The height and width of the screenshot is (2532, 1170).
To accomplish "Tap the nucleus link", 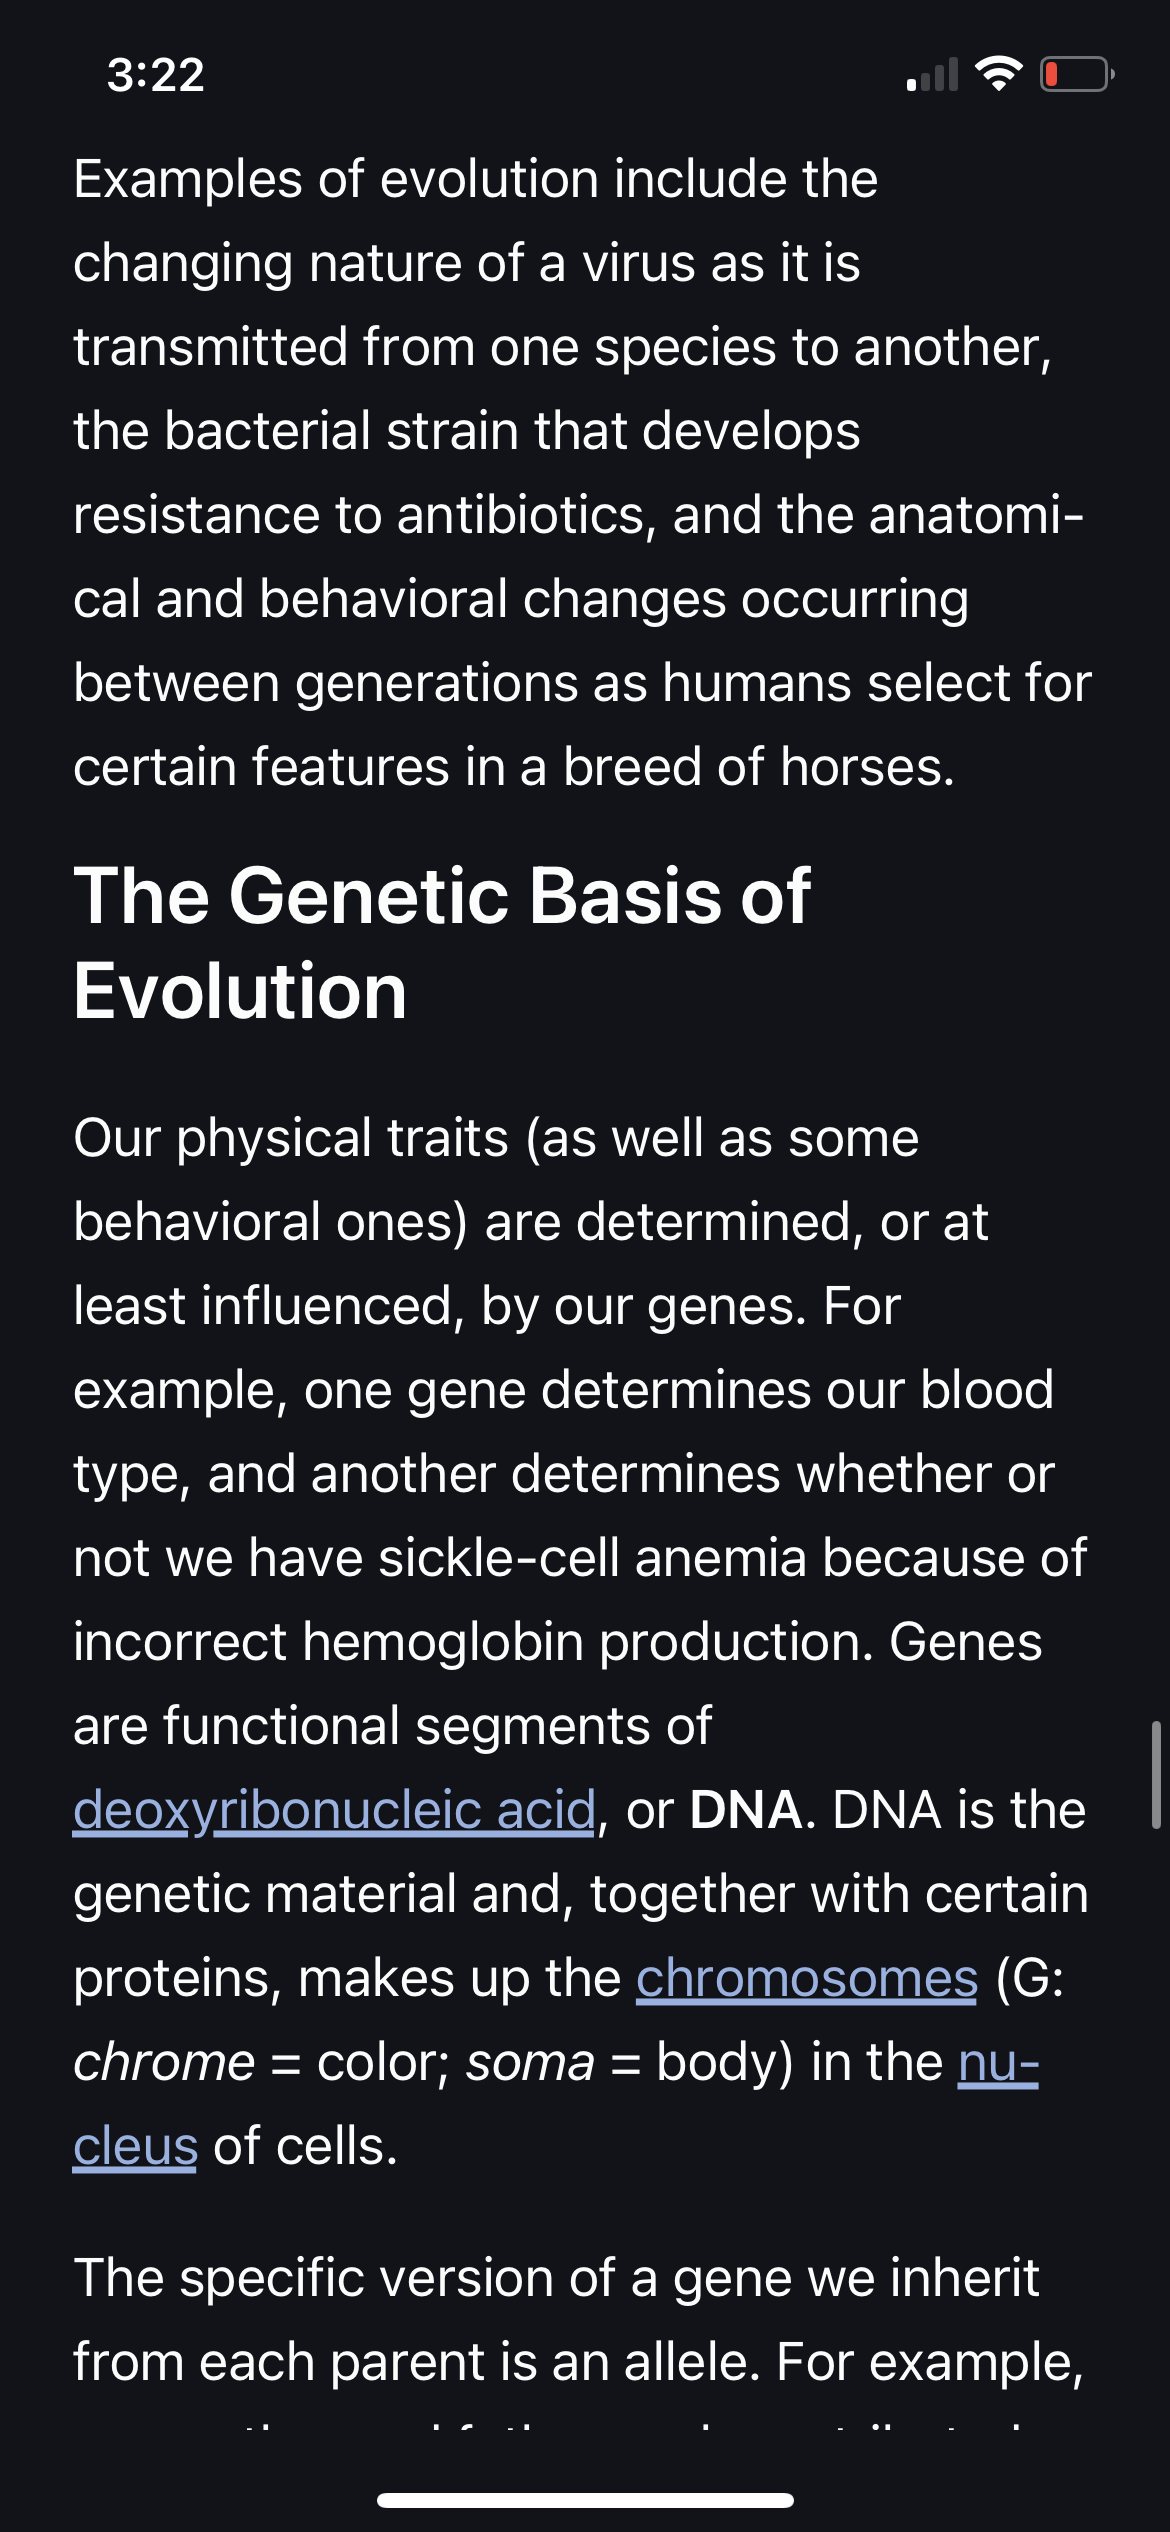I will 998,2063.
